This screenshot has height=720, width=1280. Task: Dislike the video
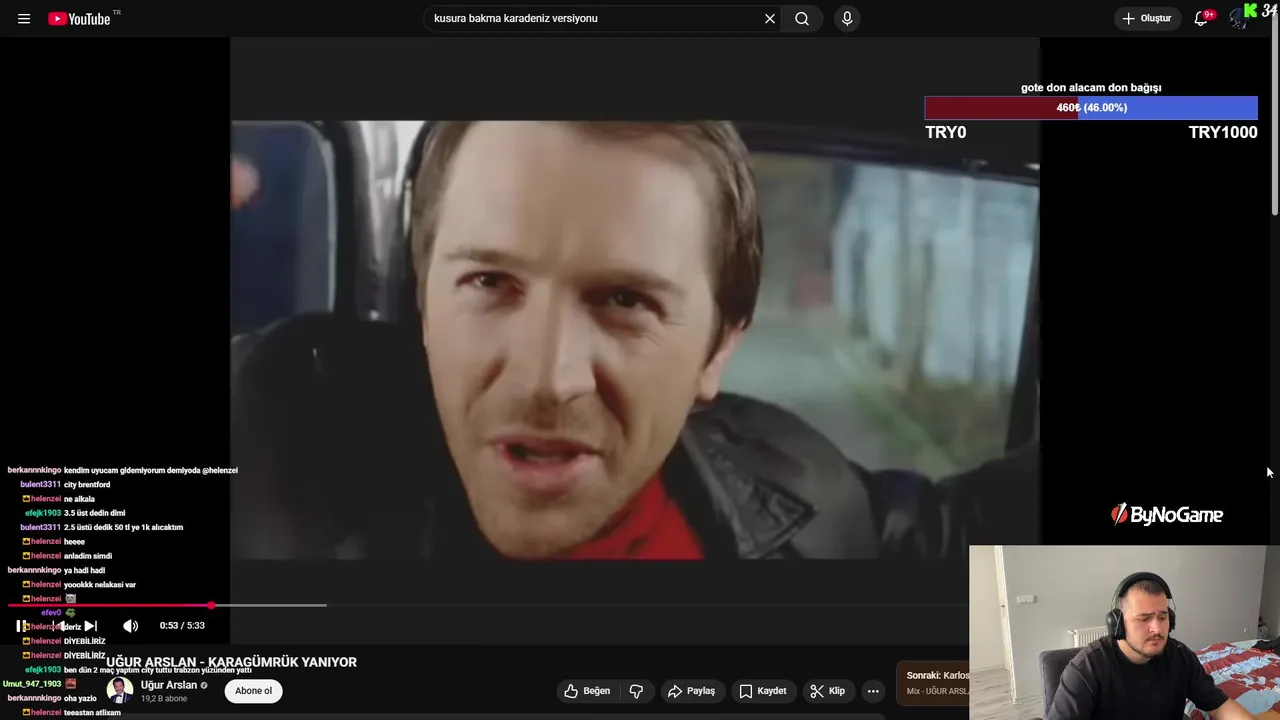(x=636, y=691)
